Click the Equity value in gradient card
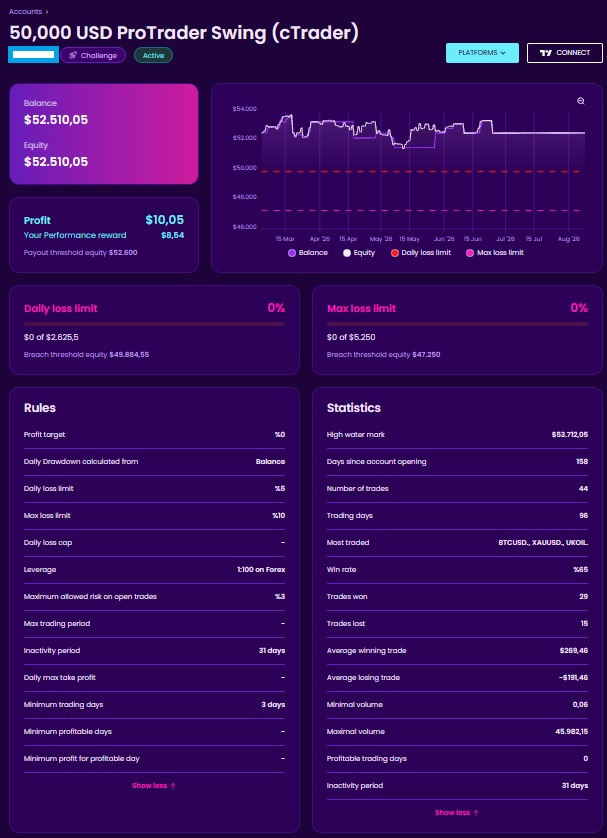 click(x=56, y=162)
